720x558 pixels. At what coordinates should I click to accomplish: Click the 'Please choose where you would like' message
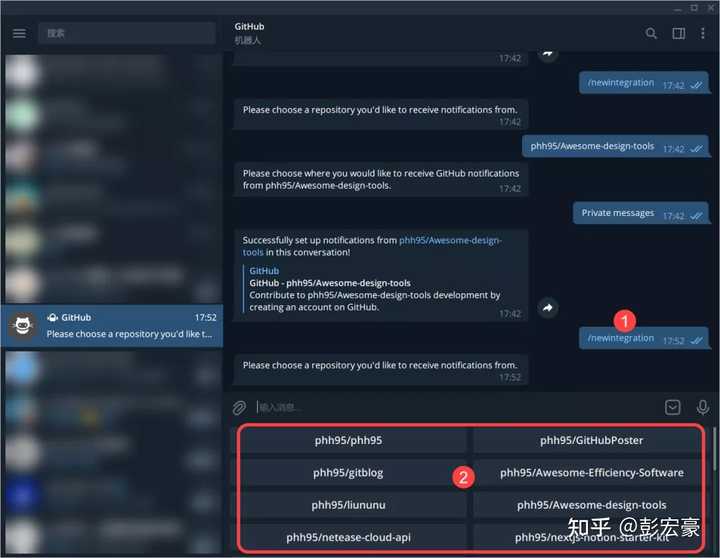tap(381, 180)
